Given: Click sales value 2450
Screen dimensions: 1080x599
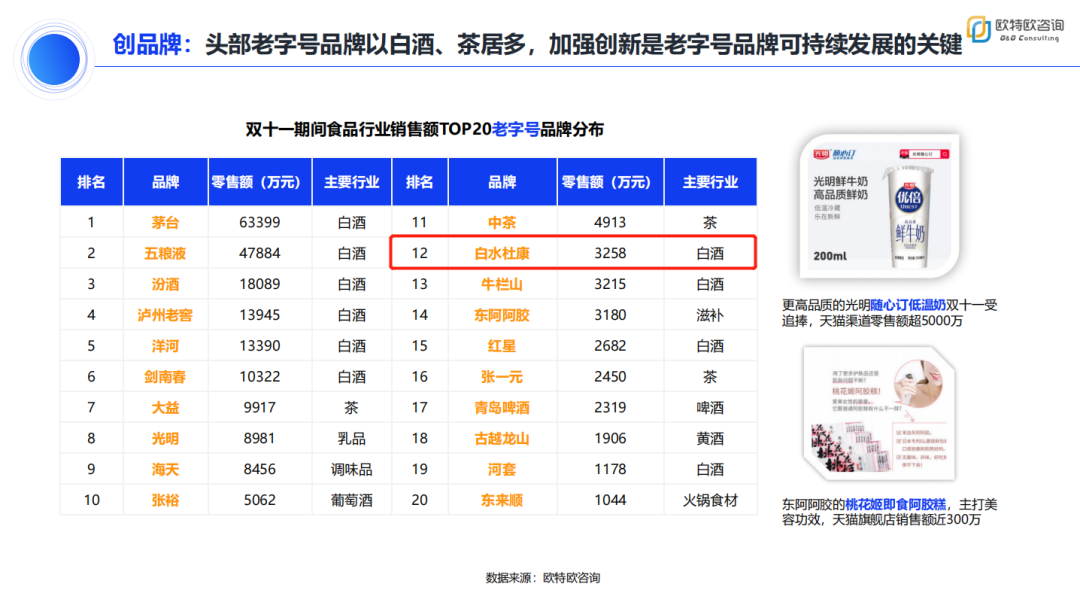Looking at the screenshot, I should pyautogui.click(x=610, y=377).
